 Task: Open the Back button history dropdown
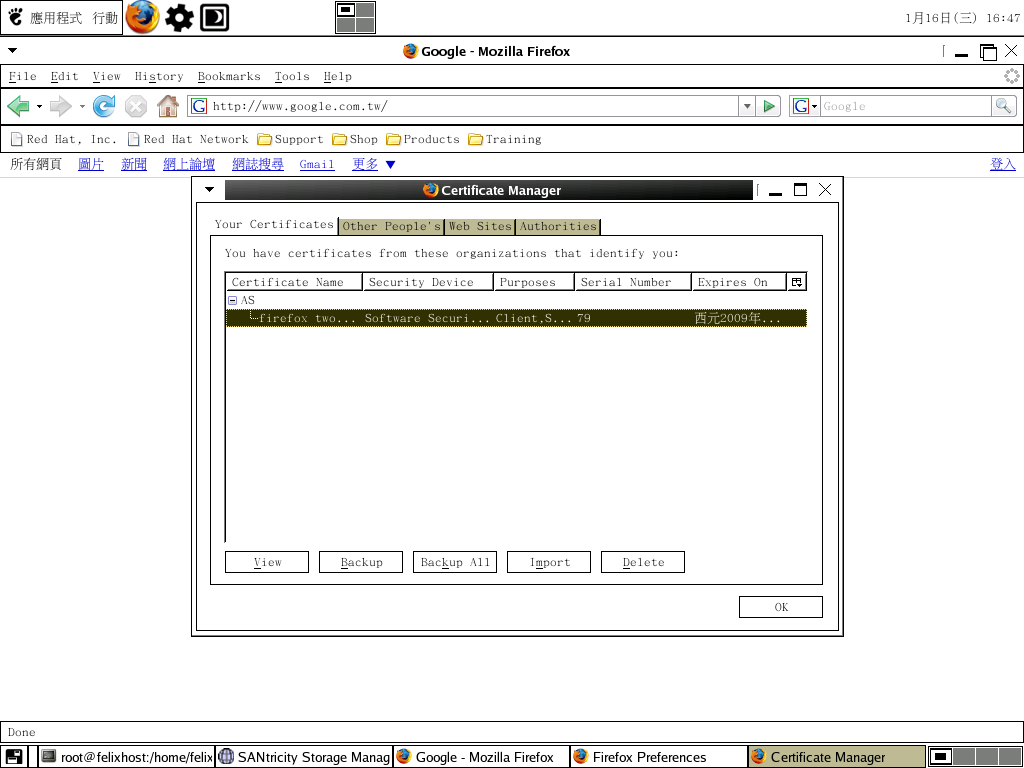pos(39,106)
